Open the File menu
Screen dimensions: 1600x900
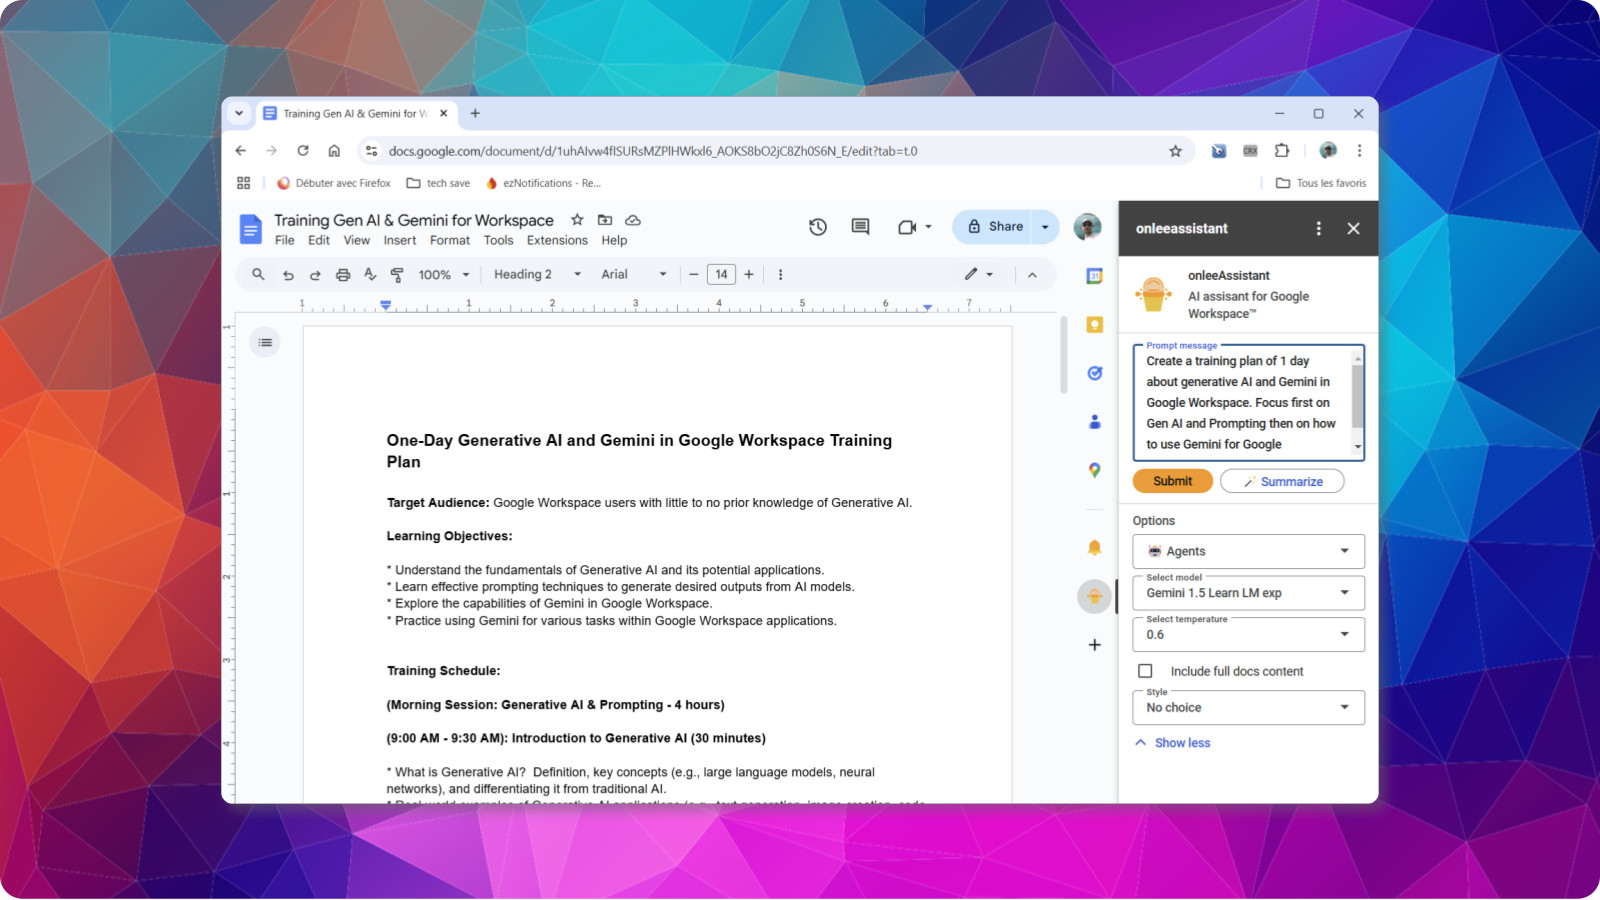point(285,241)
